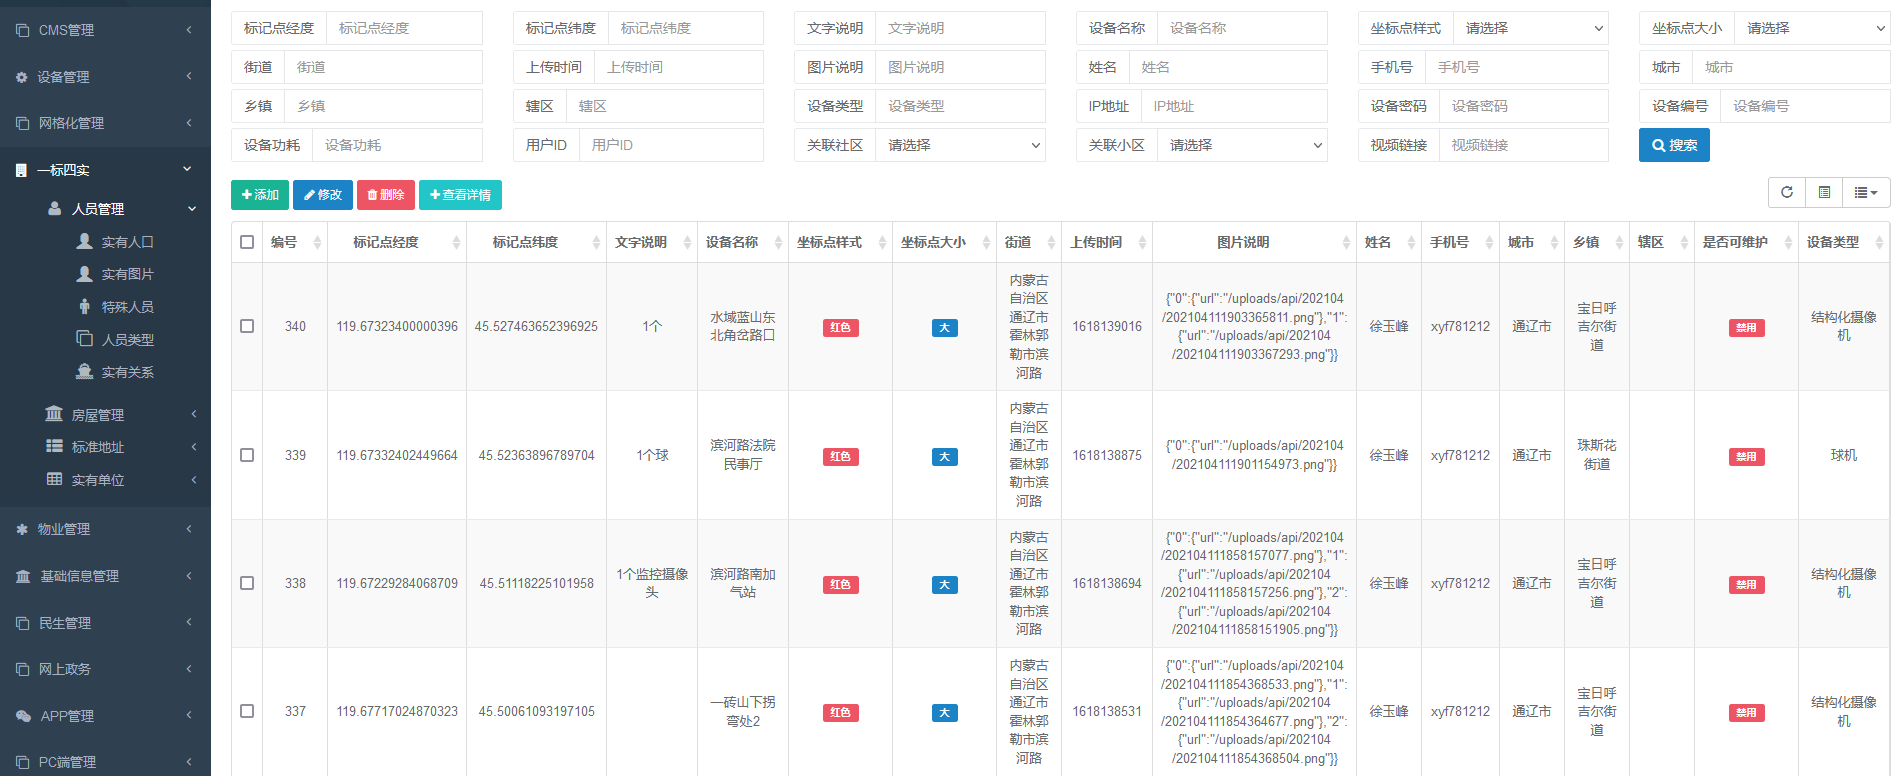This screenshot has height=776, width=1896.
Task: Open the 关联社区 dropdown
Action: [960, 145]
